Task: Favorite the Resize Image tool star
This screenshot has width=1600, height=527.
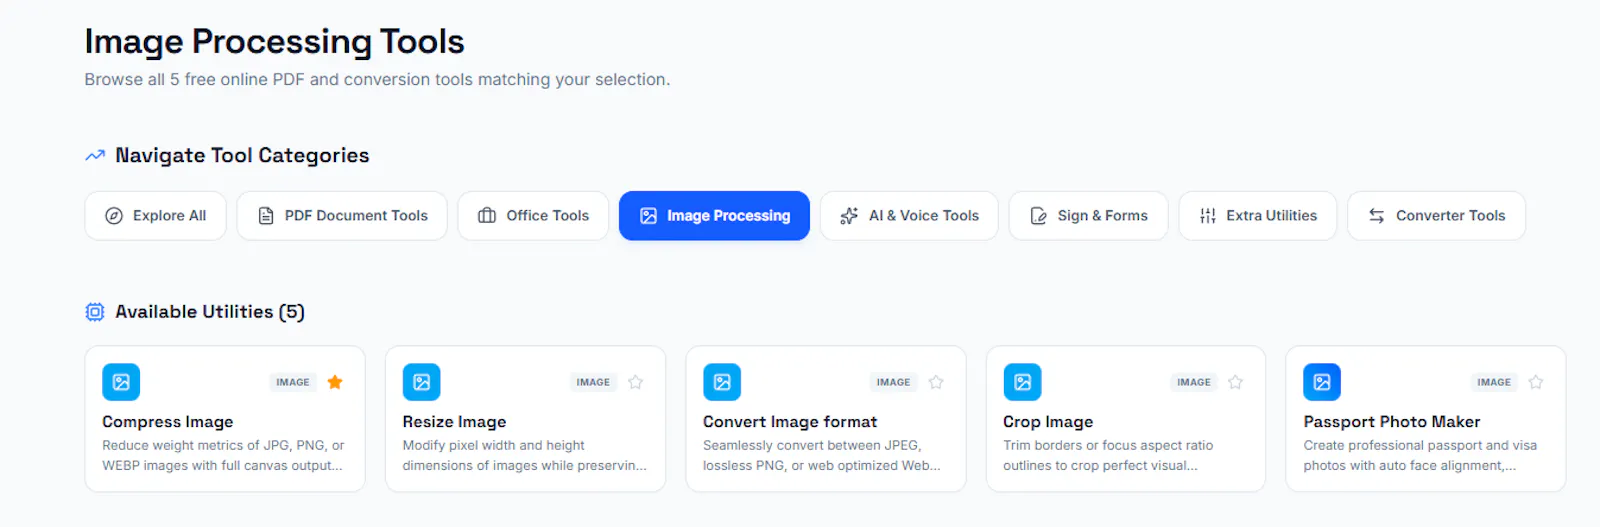Action: pyautogui.click(x=635, y=382)
